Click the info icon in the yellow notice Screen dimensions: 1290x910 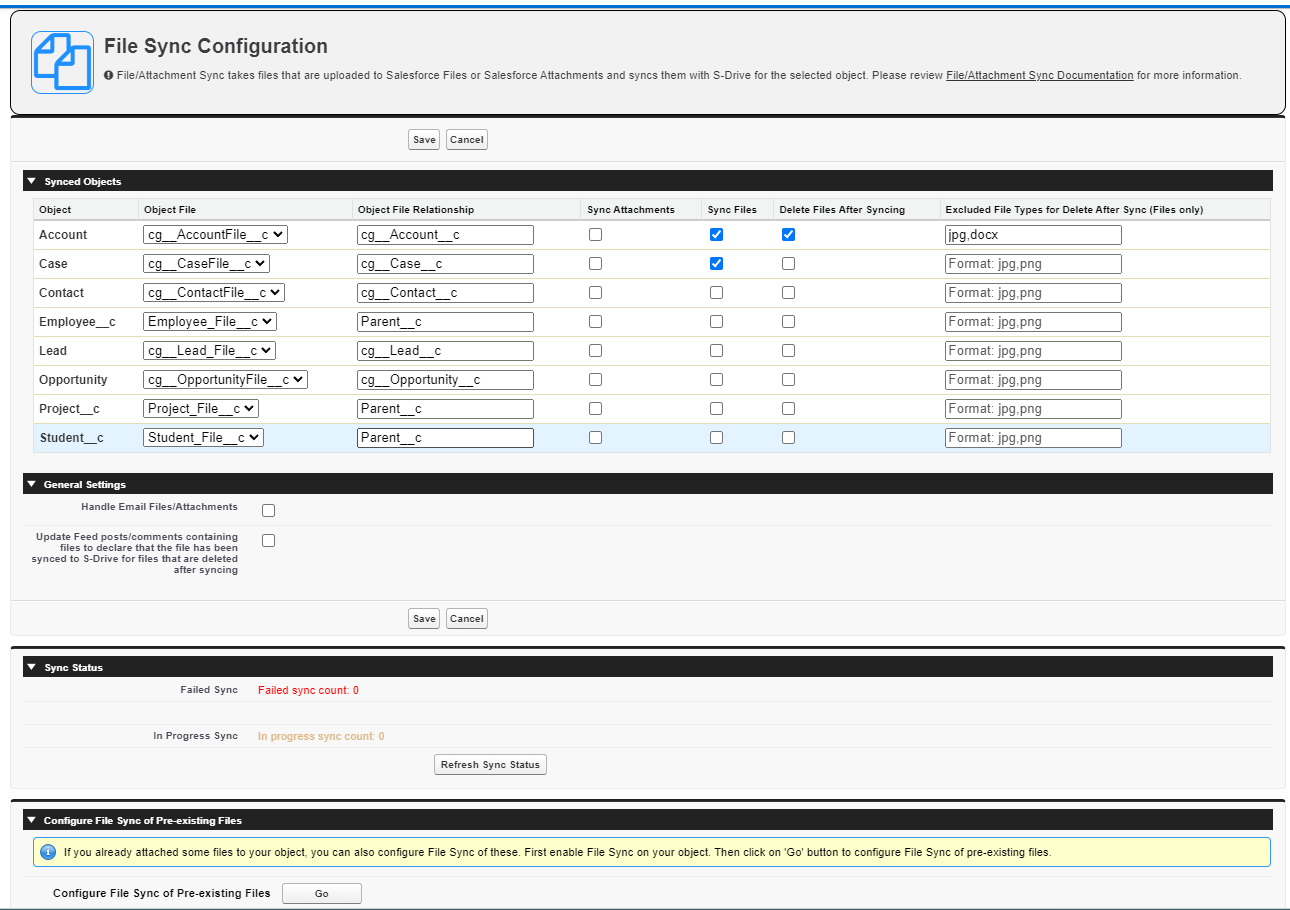click(x=48, y=852)
